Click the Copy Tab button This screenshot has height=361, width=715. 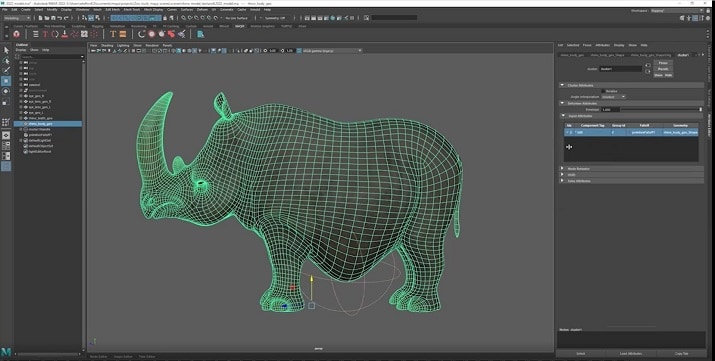(682, 354)
